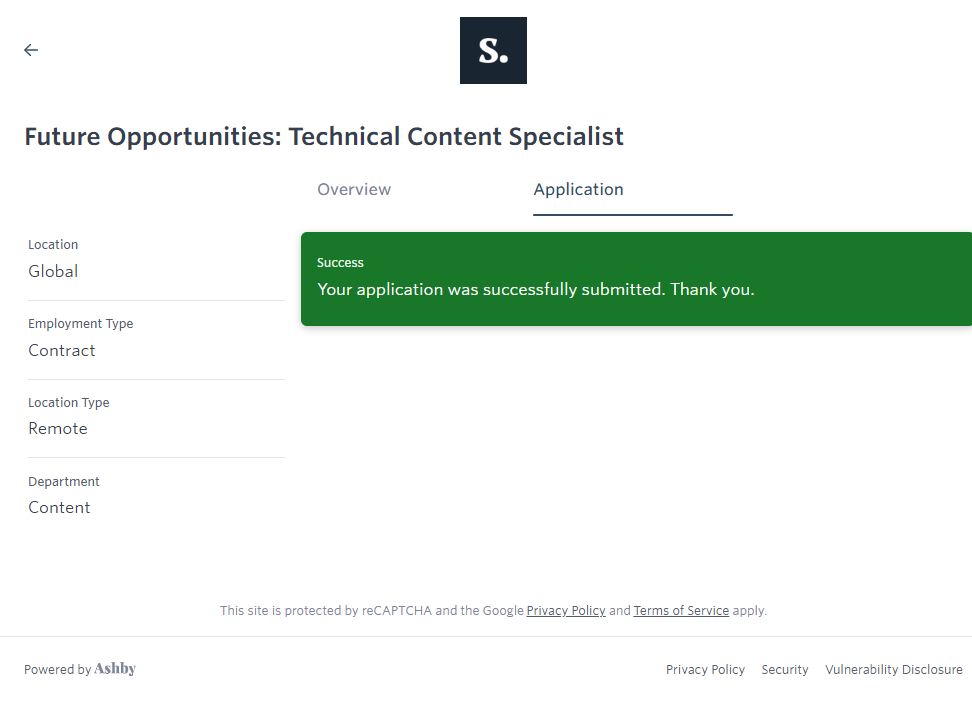The height and width of the screenshot is (703, 972).
Task: Select the Application tab
Action: 578,189
